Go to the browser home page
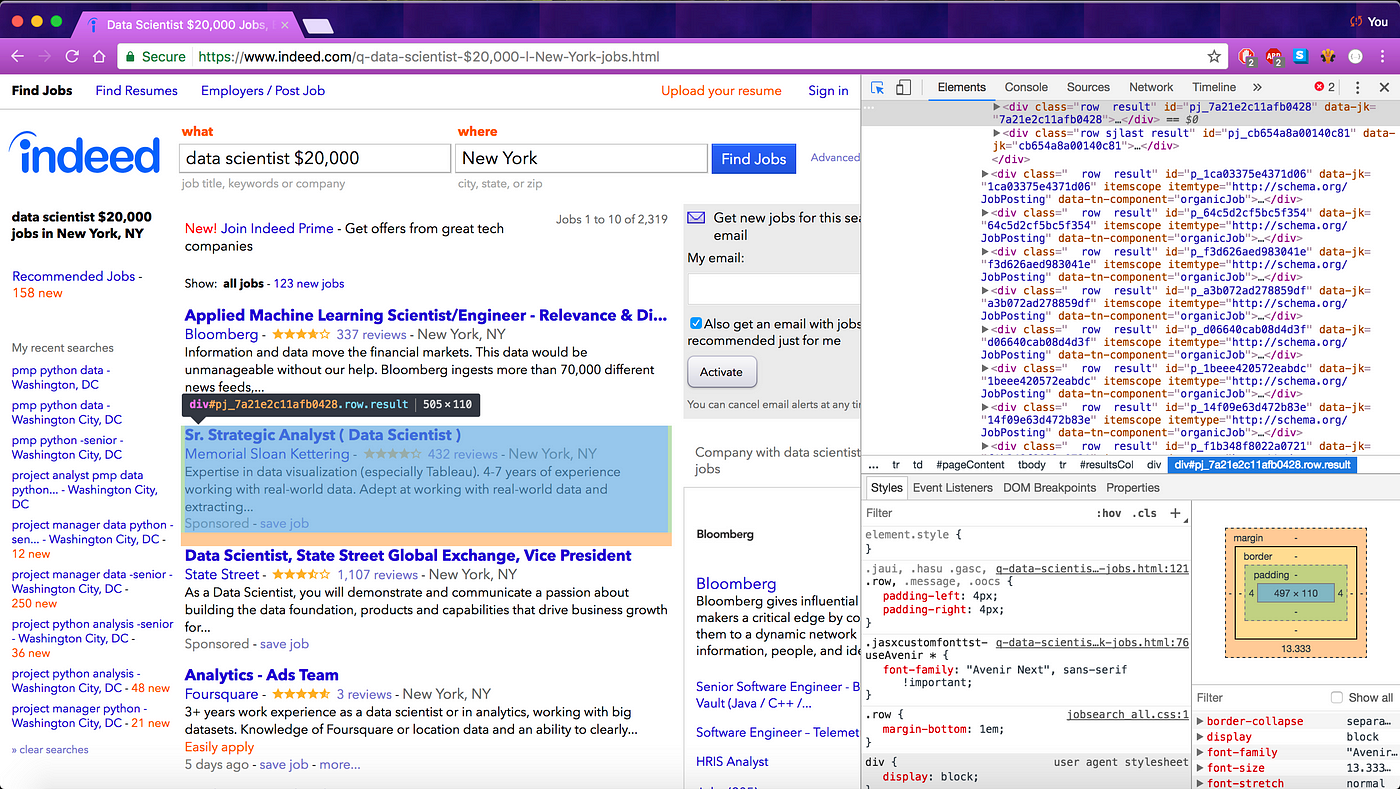 click(x=99, y=57)
